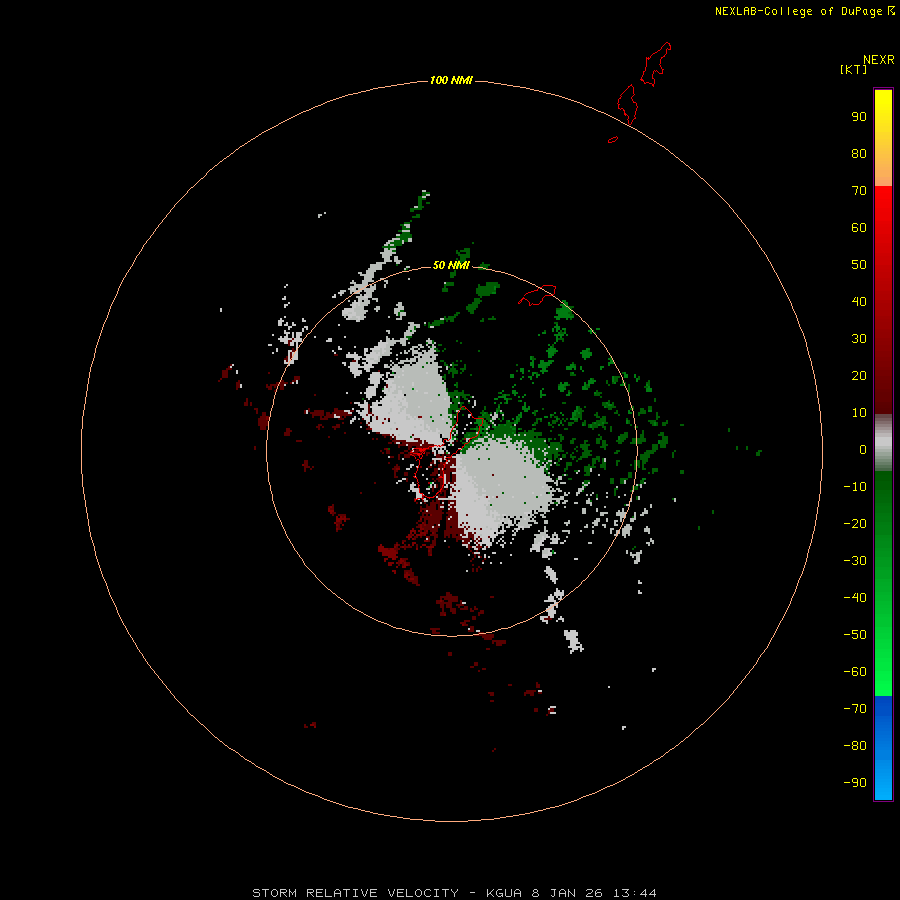Click the 80 value on the velocity scale

point(859,153)
